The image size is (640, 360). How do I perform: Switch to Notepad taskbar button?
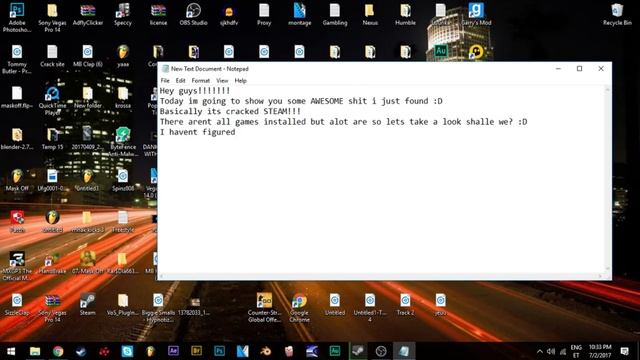coord(404,351)
